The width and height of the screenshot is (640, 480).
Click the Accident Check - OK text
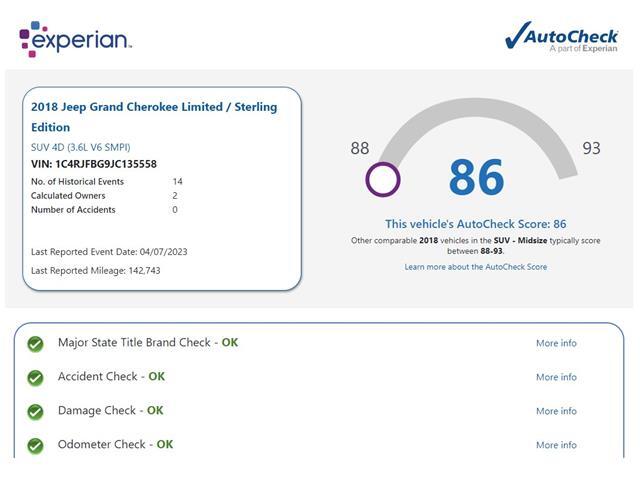[x=111, y=376]
